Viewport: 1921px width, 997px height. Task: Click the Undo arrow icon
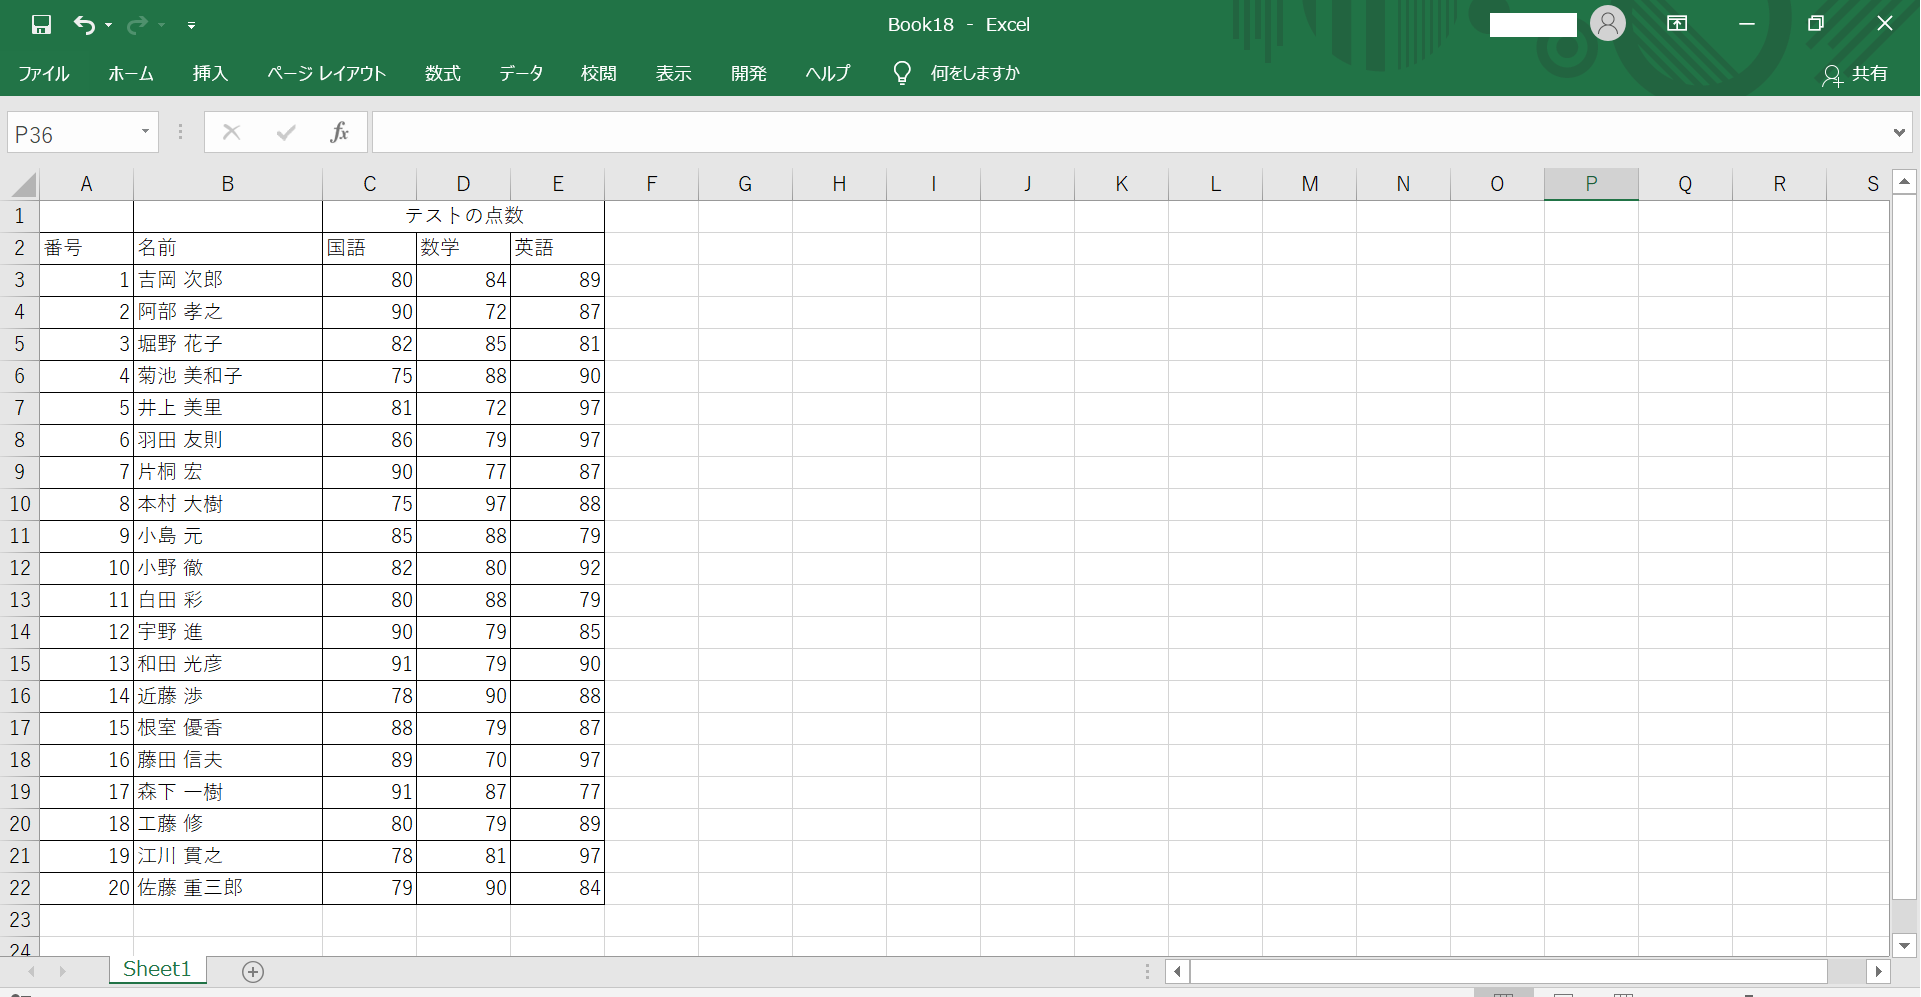point(84,25)
